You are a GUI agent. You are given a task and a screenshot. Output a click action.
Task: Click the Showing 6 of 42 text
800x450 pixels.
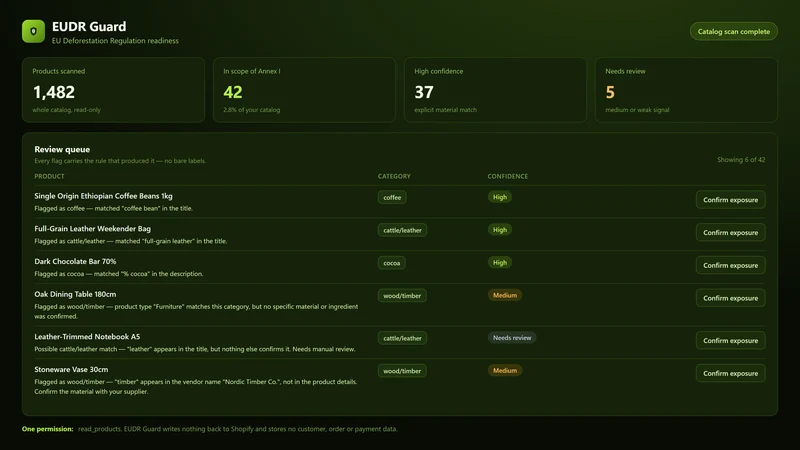741,160
